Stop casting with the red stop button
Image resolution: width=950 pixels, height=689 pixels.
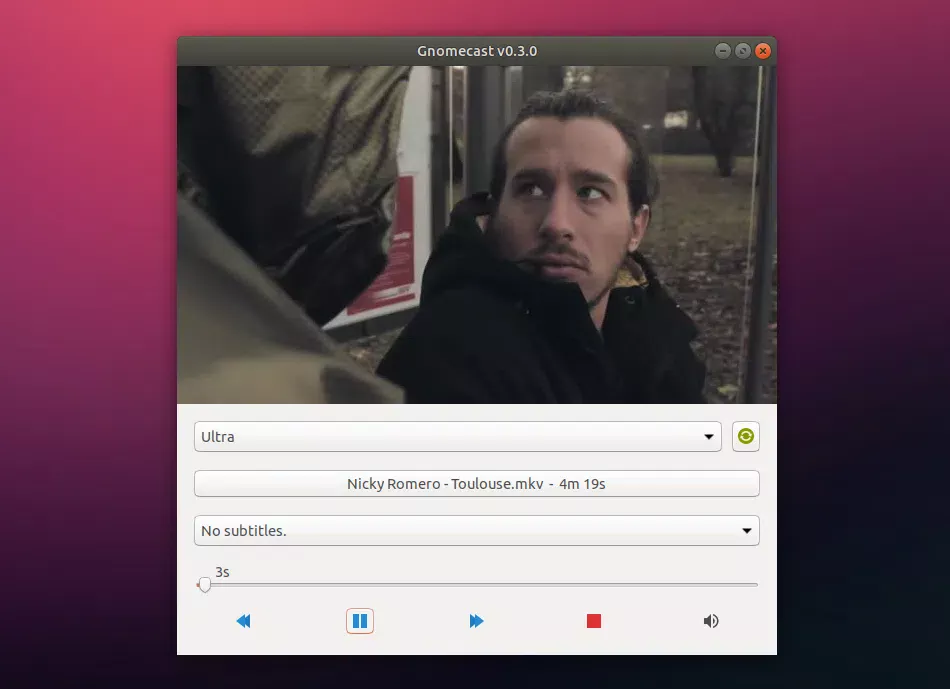[x=594, y=621]
